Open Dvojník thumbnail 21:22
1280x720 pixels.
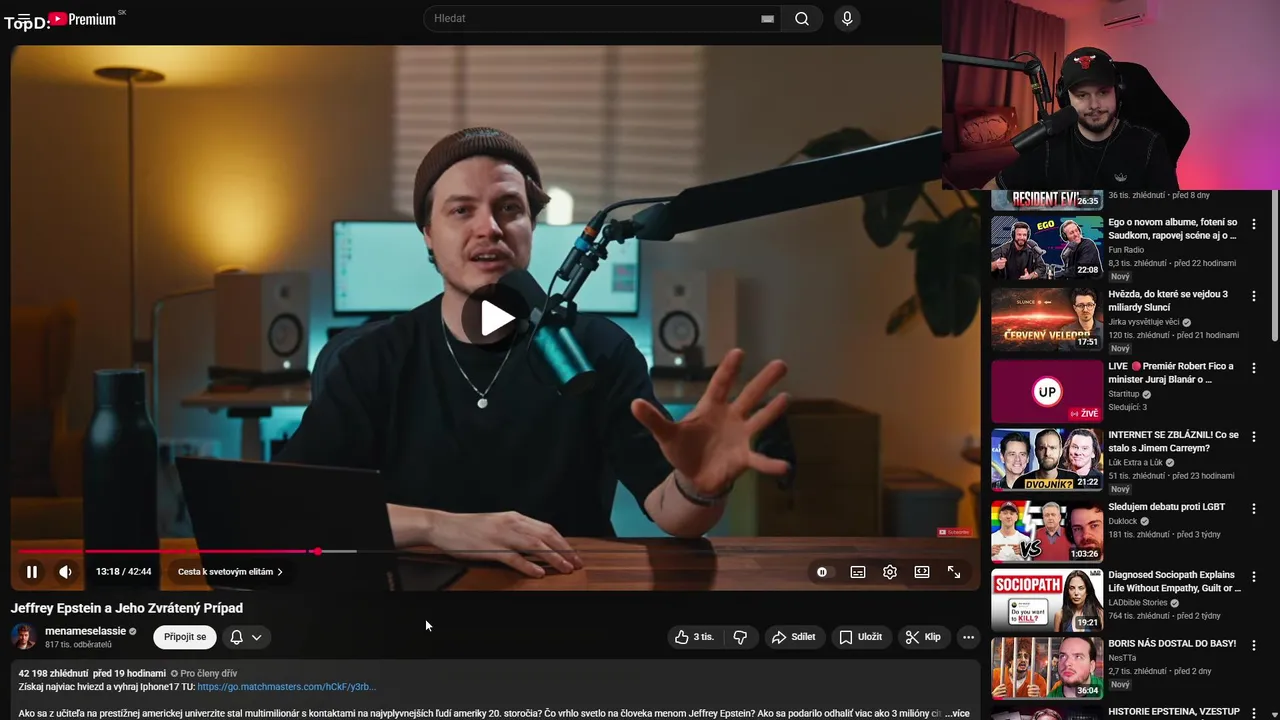coord(1047,460)
